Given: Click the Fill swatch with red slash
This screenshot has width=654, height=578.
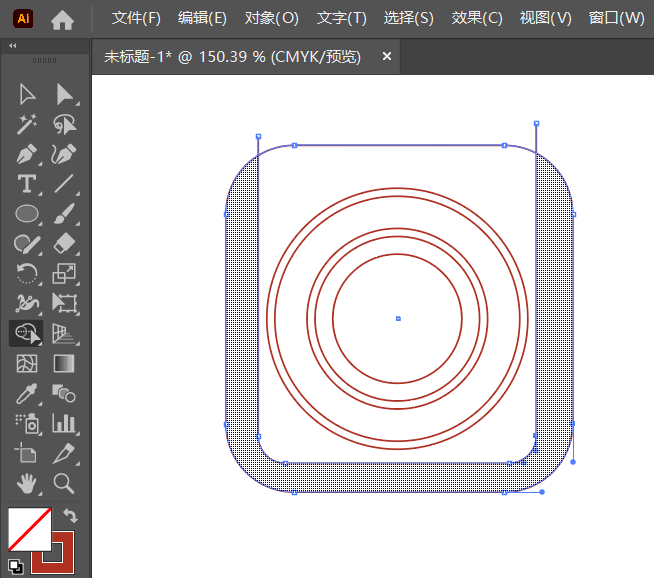Looking at the screenshot, I should click(30, 529).
